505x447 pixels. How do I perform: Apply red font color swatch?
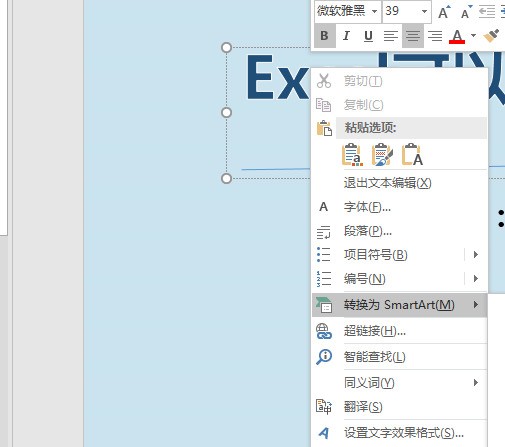(457, 36)
